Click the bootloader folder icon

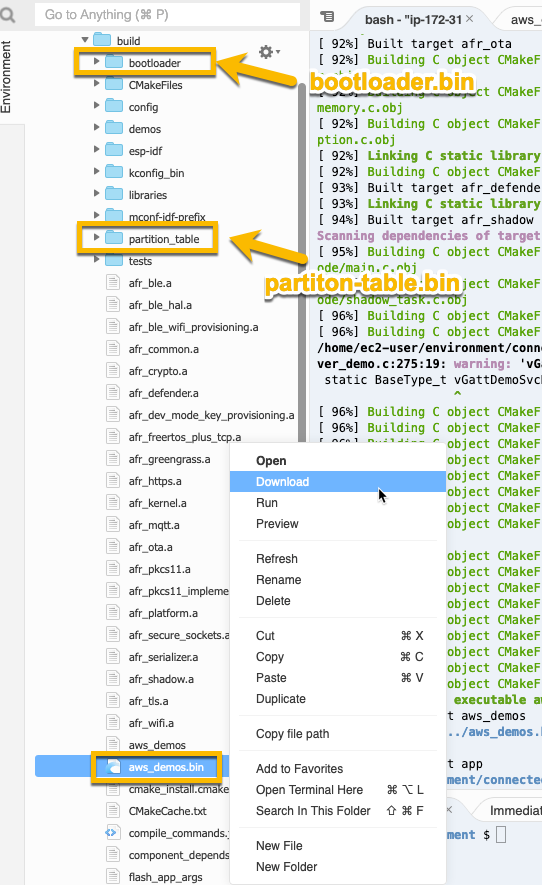click(x=114, y=62)
